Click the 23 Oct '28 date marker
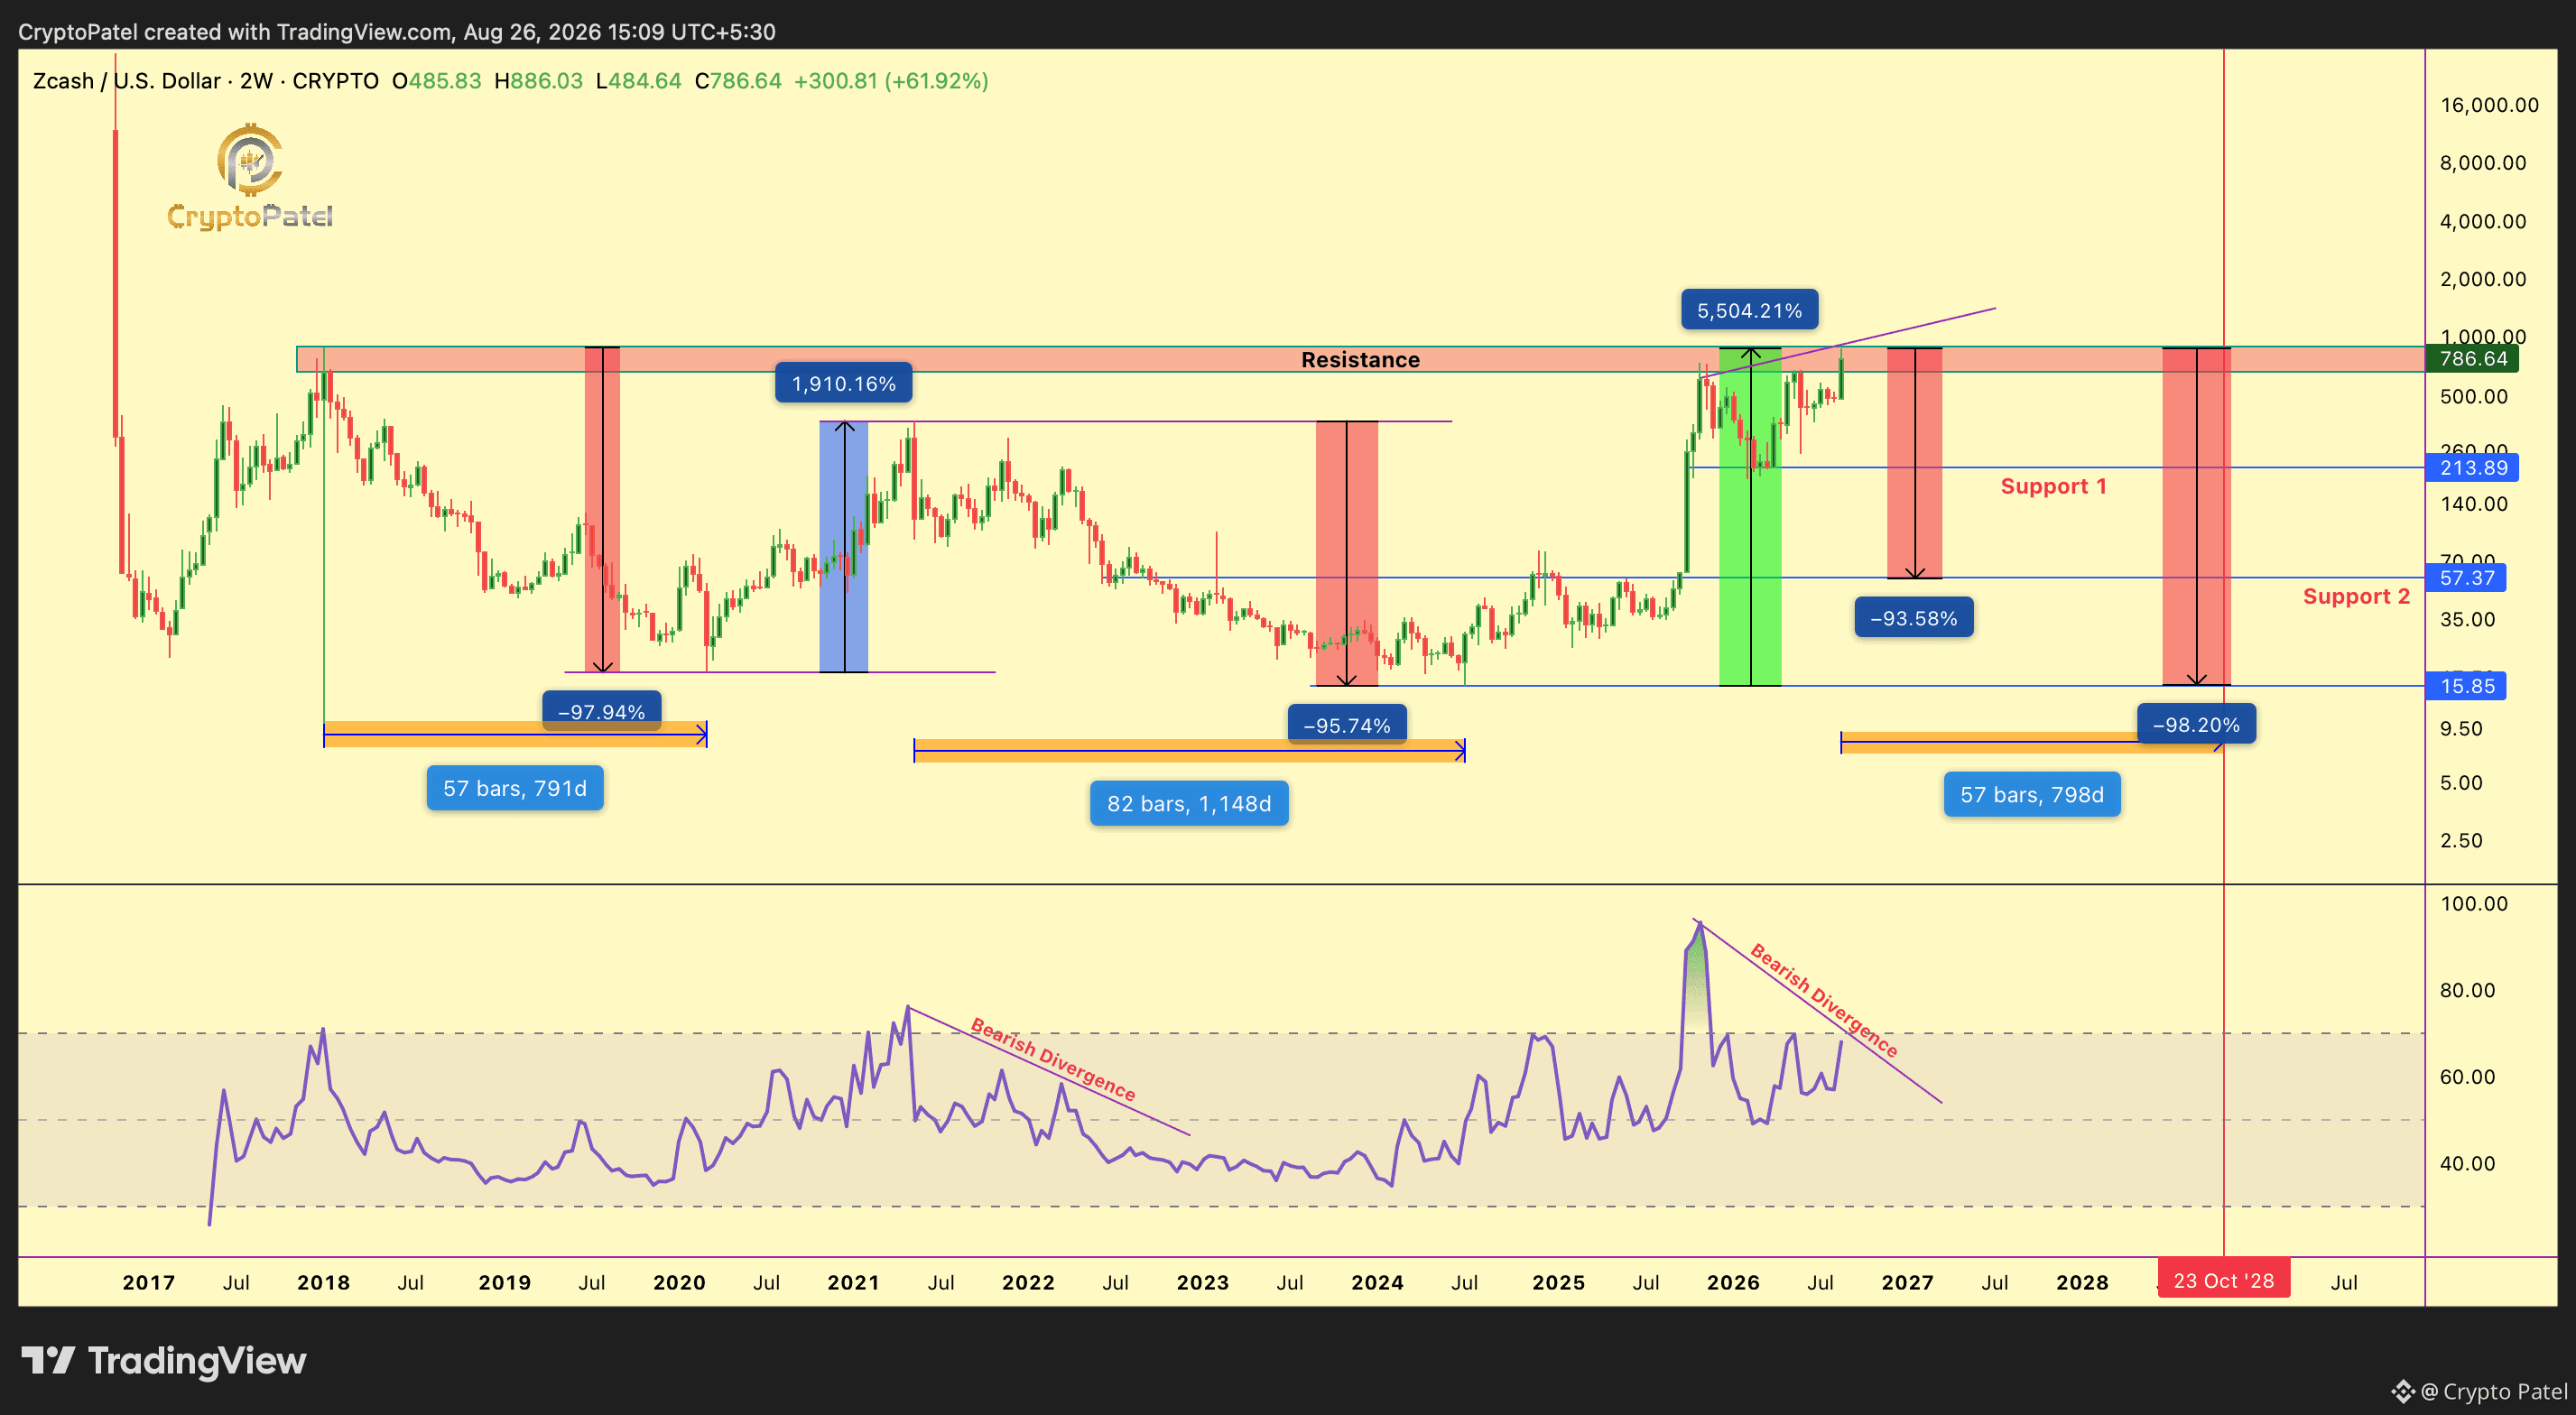 click(x=2224, y=1281)
